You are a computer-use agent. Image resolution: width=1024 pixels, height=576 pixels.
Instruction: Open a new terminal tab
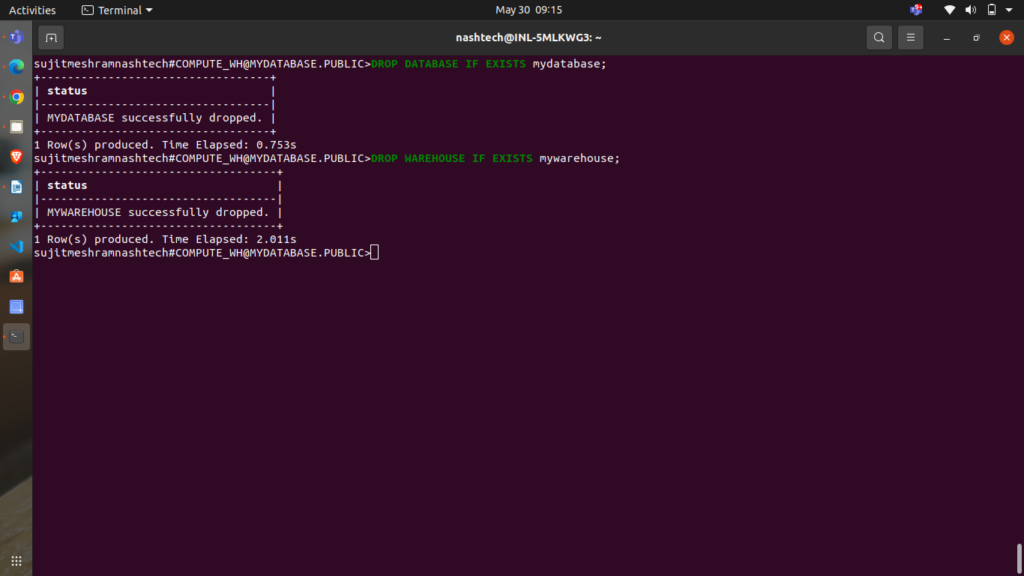click(51, 38)
